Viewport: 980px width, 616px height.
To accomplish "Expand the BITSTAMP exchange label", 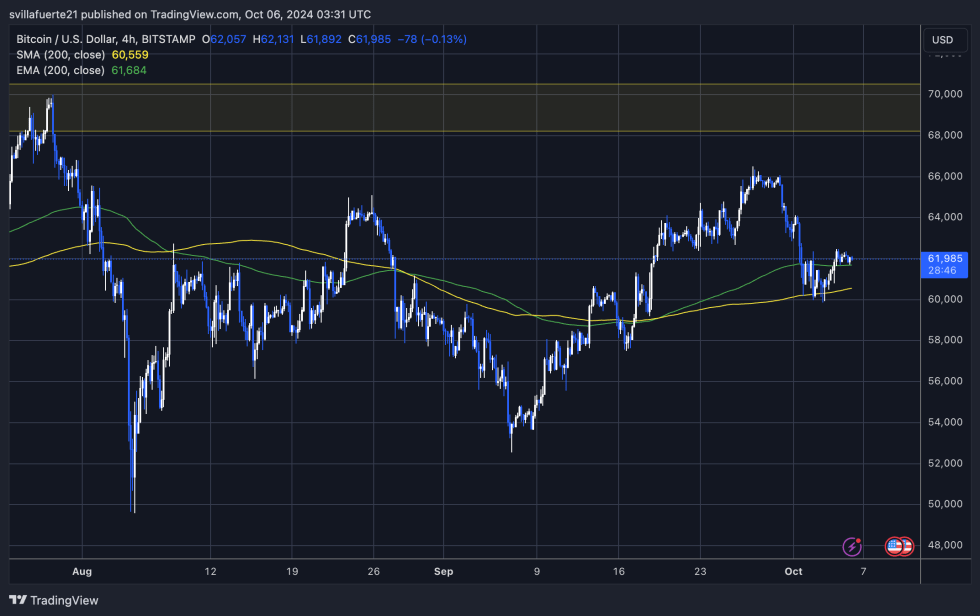I will pos(169,39).
